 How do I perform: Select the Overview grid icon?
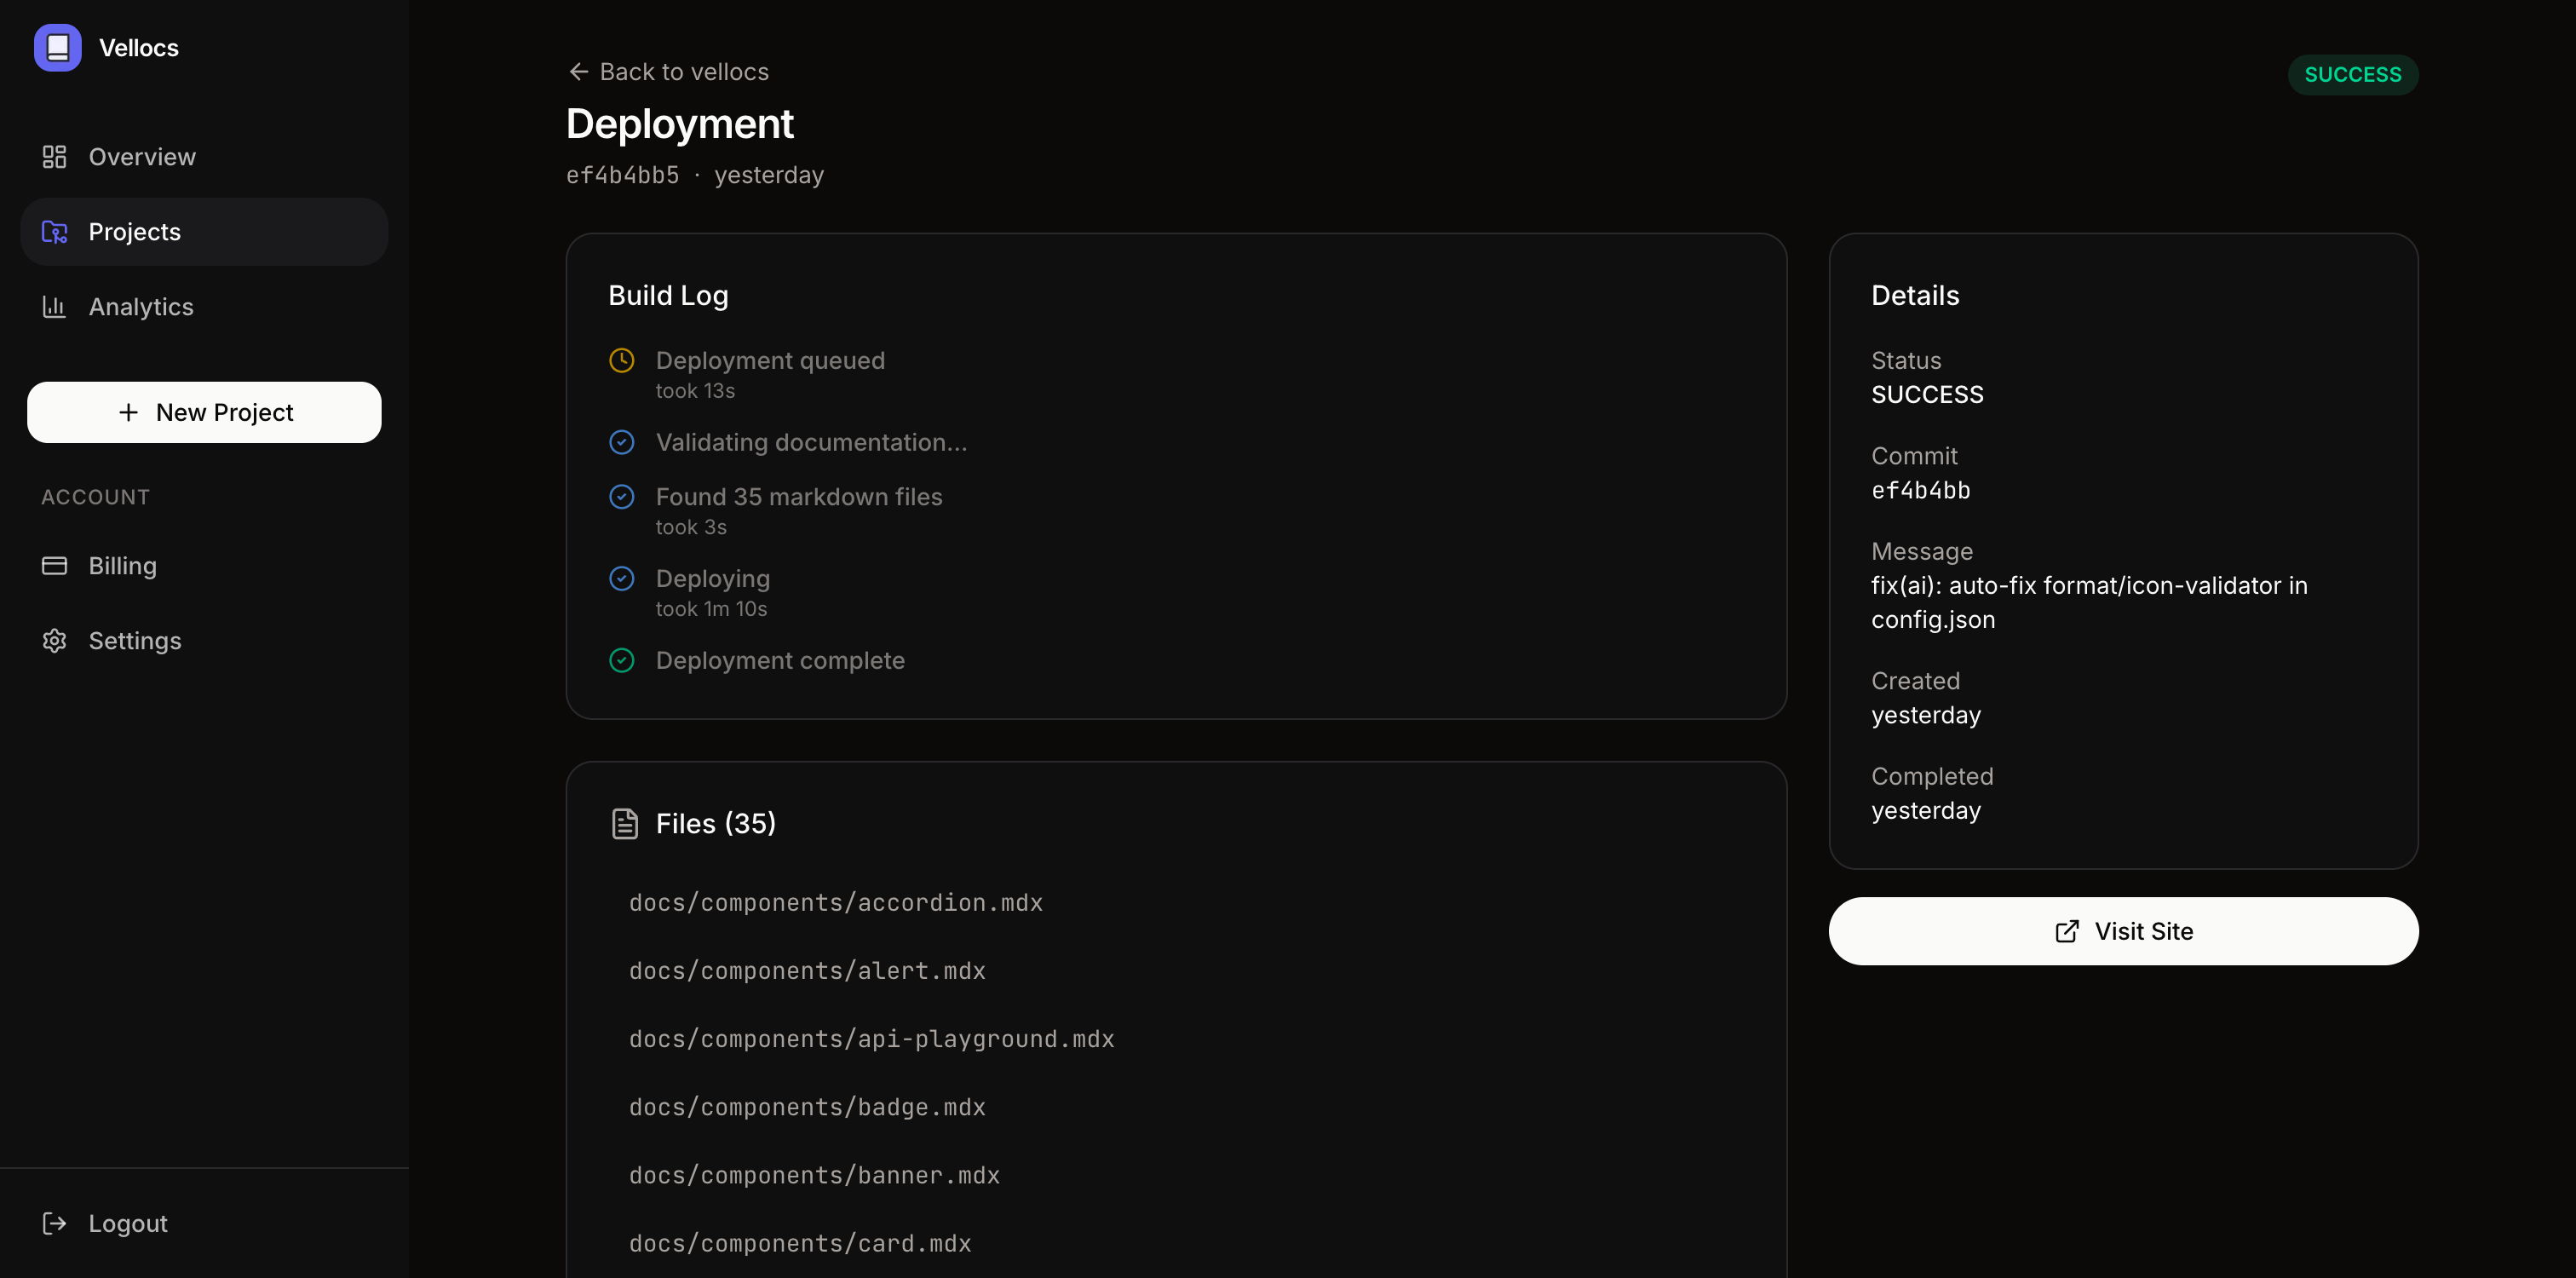coord(53,156)
